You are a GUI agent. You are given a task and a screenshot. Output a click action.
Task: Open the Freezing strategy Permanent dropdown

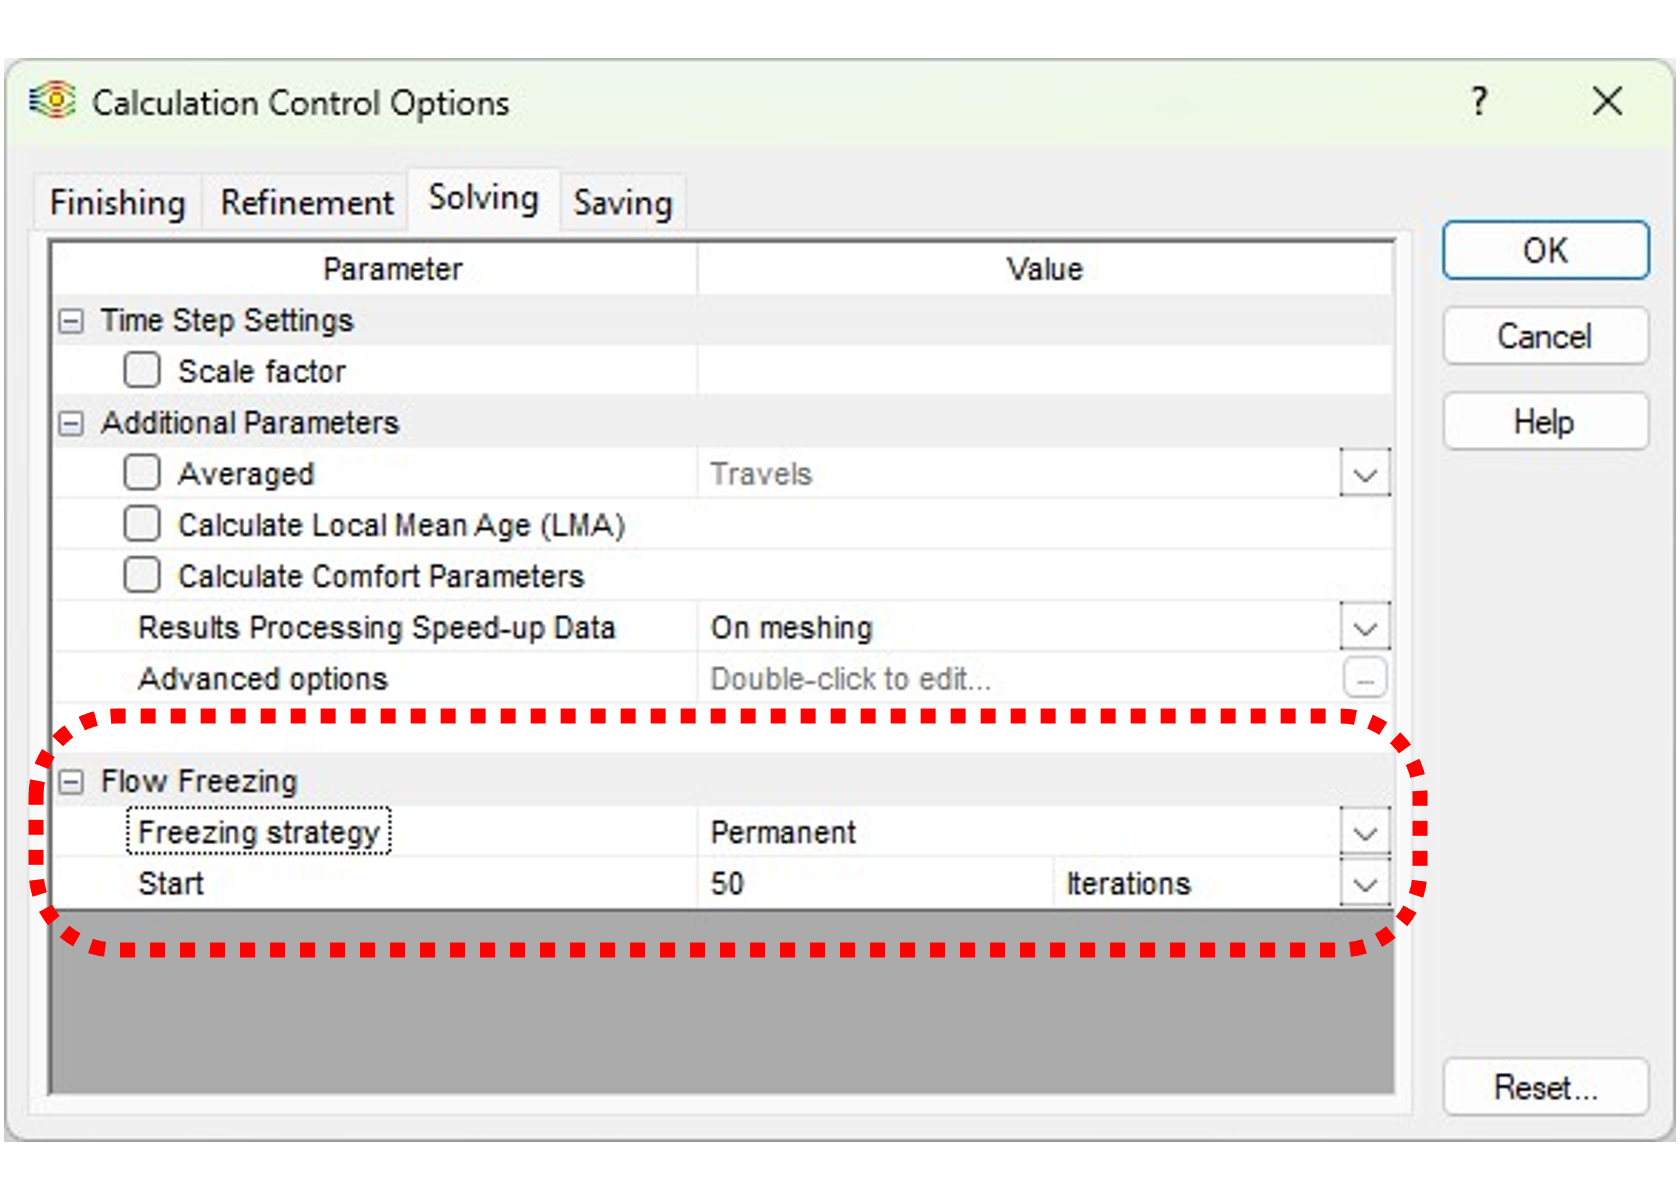click(x=1365, y=832)
